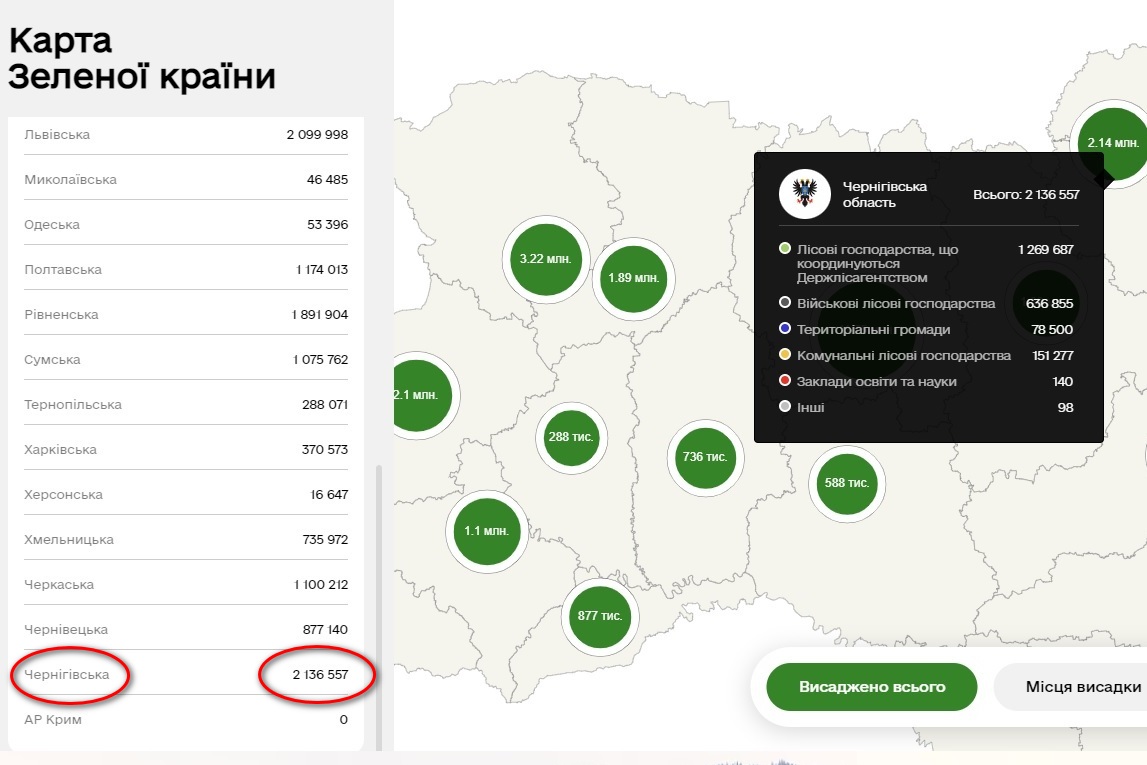Click the region list vertical scrollbar
Image resolution: width=1147 pixels, height=765 pixels.
[x=378, y=600]
